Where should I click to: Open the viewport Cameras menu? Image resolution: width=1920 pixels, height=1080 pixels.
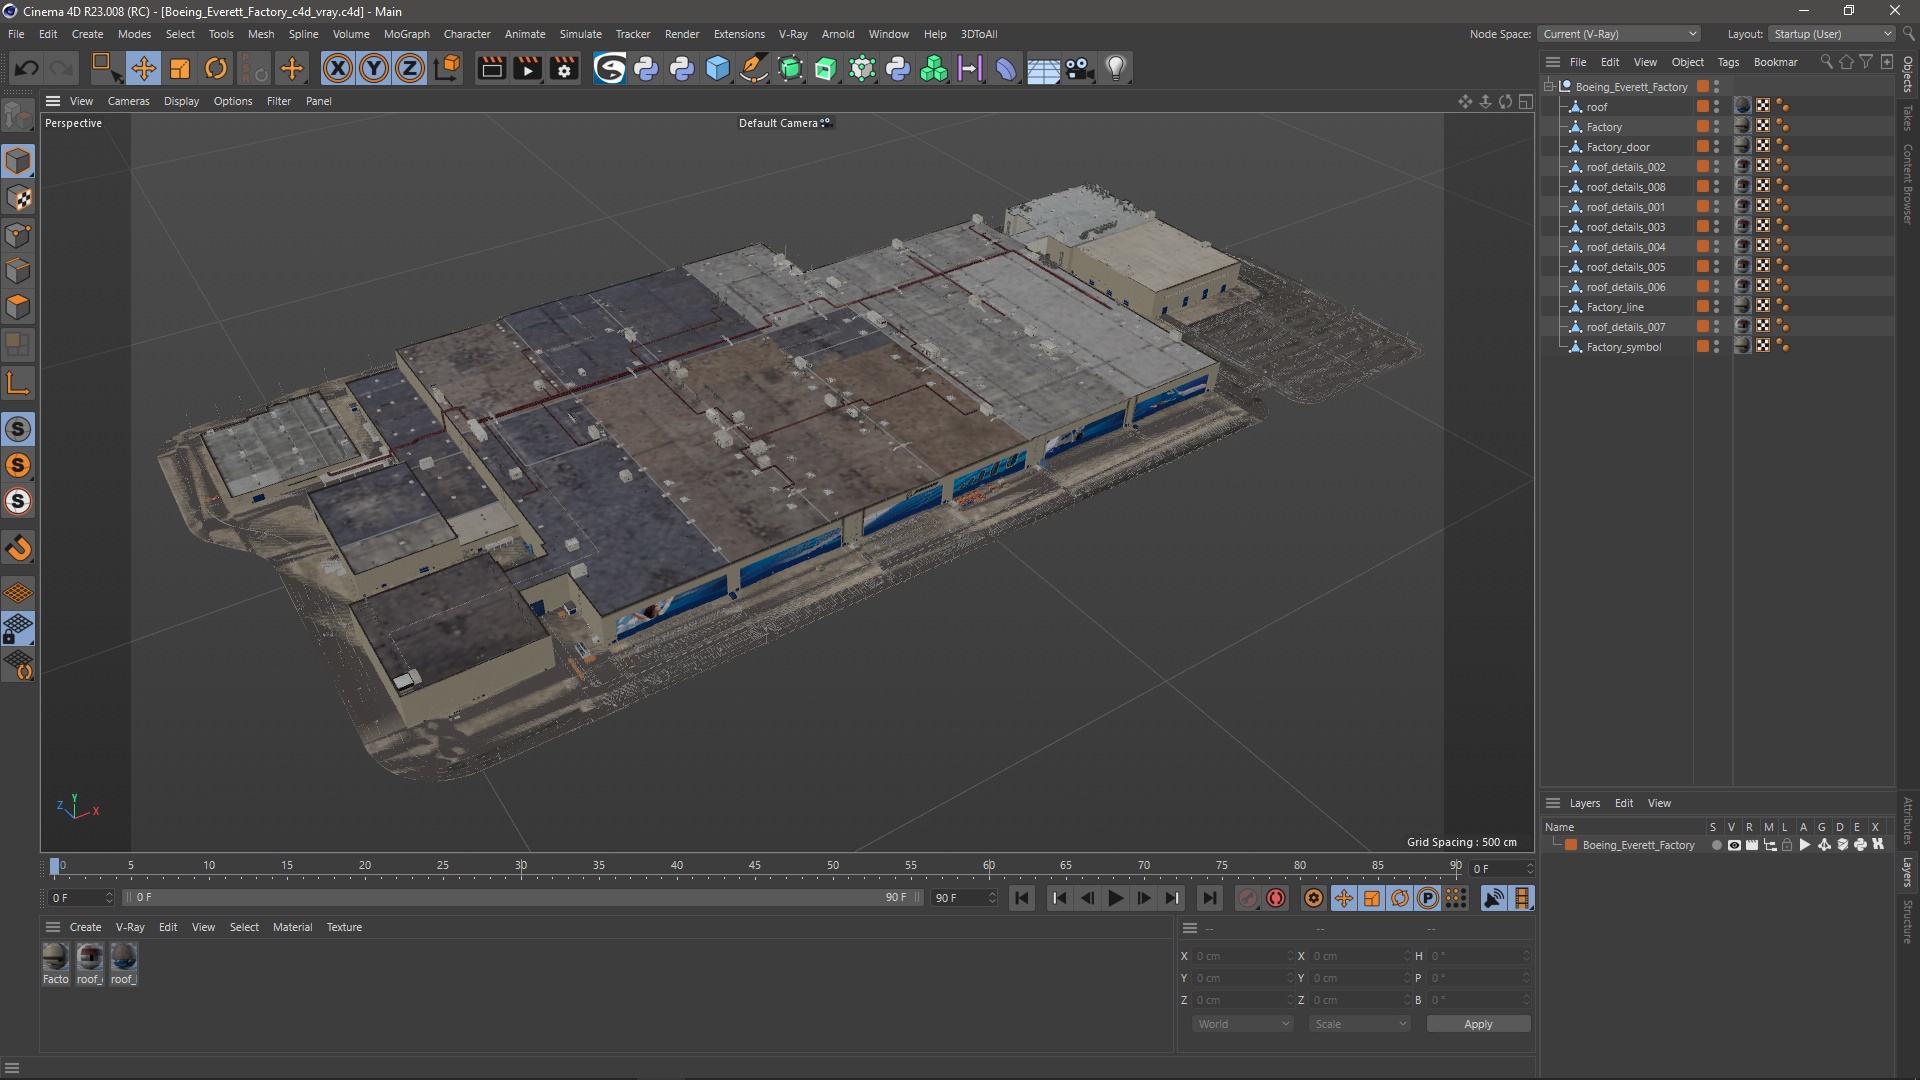coord(128,101)
